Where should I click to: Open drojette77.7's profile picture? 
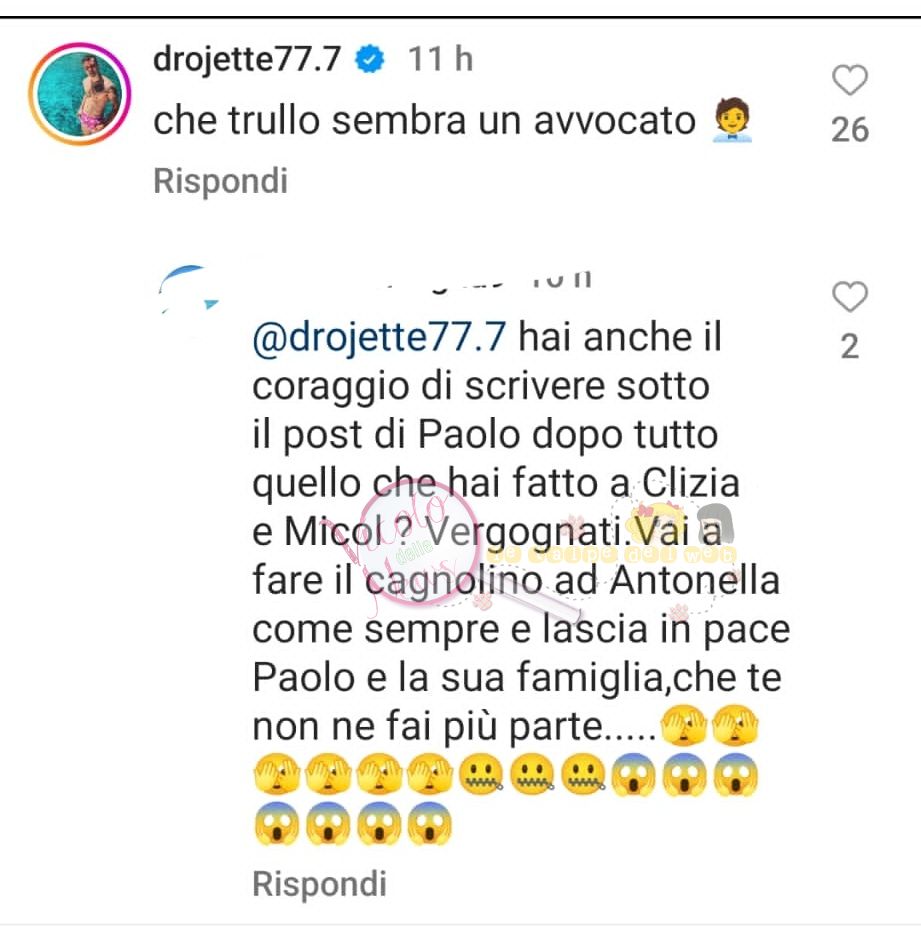point(80,93)
